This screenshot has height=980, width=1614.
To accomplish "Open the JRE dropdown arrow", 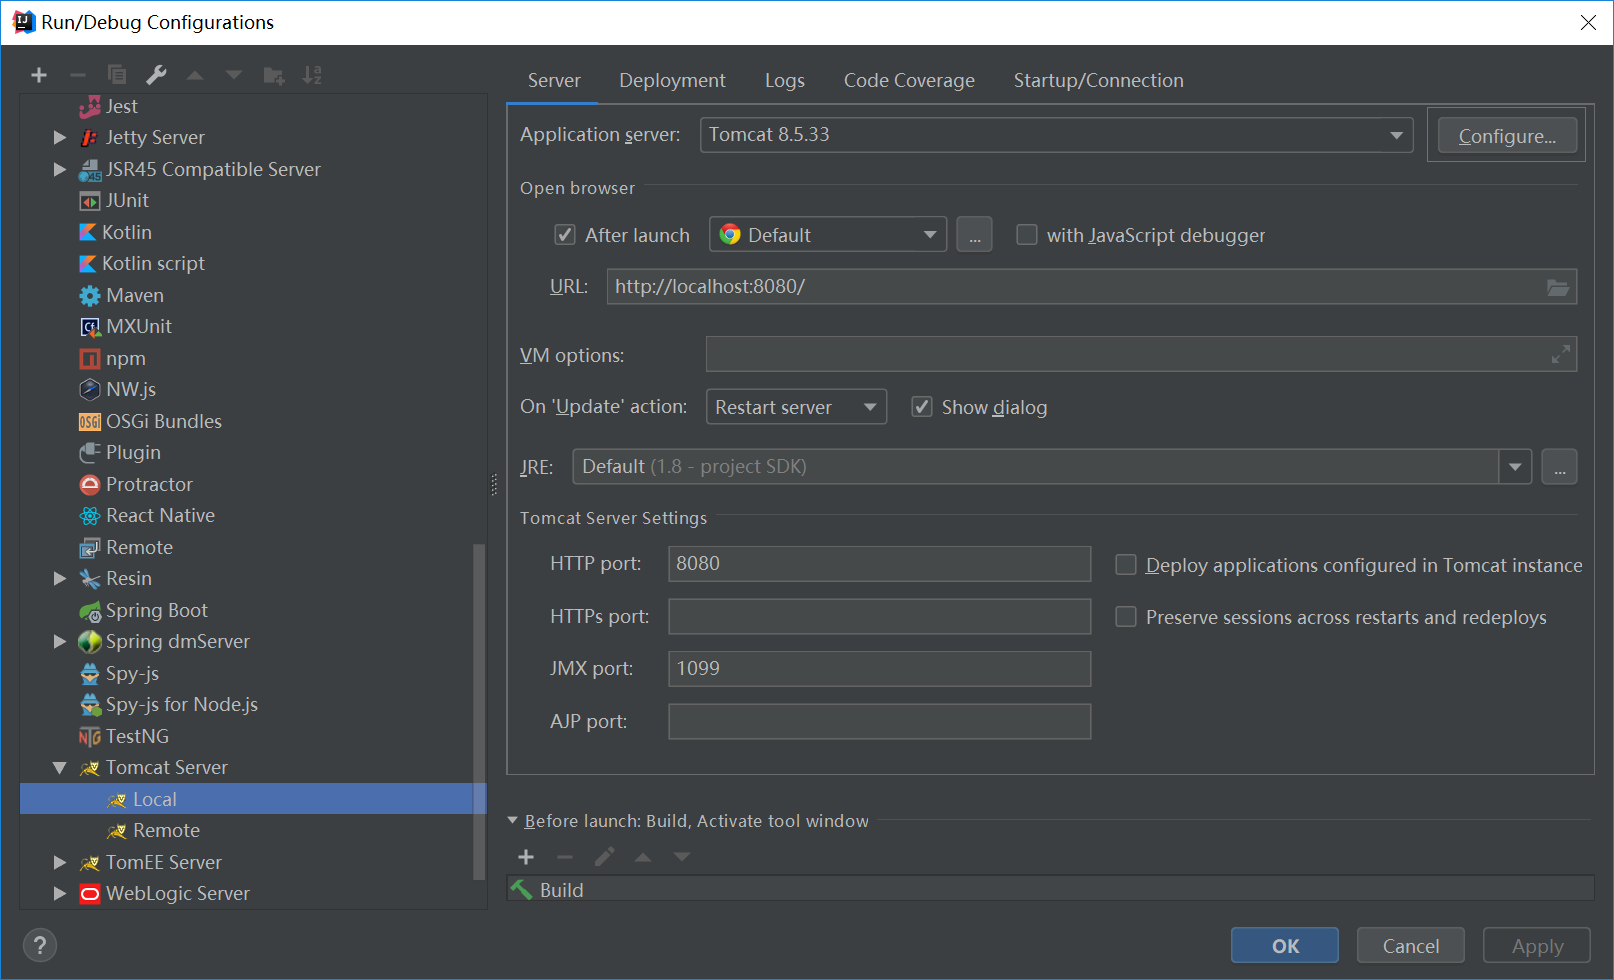I will (1515, 467).
